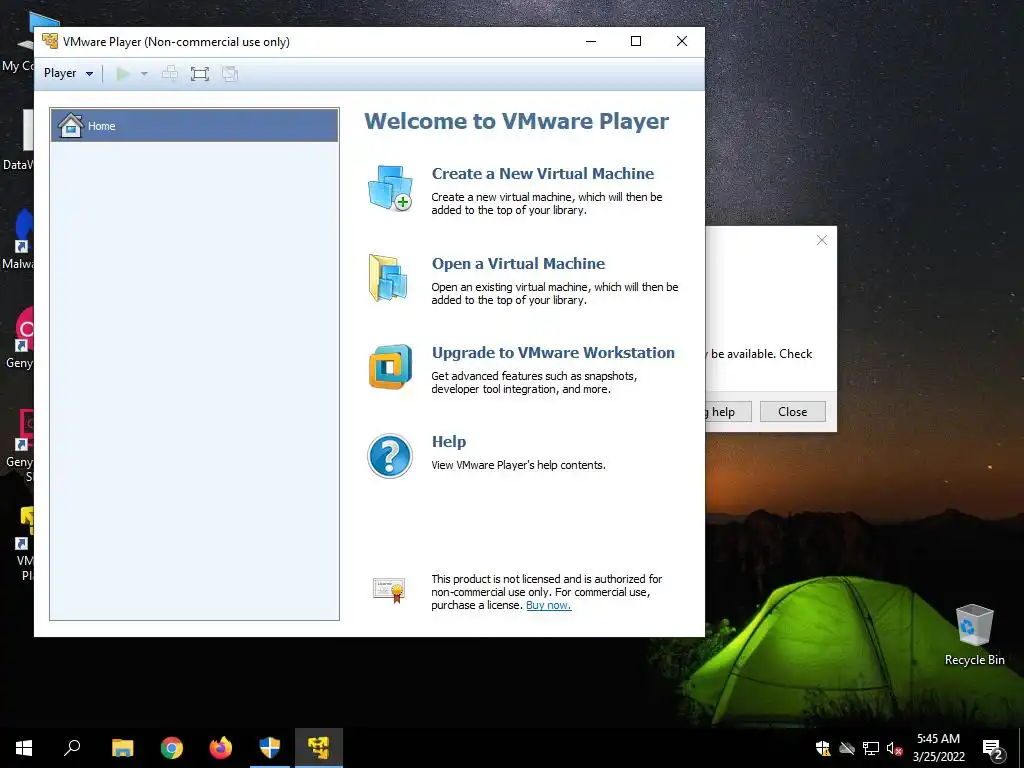Click the muted volume tray icon
Image resolution: width=1024 pixels, height=768 pixels.
(x=894, y=748)
